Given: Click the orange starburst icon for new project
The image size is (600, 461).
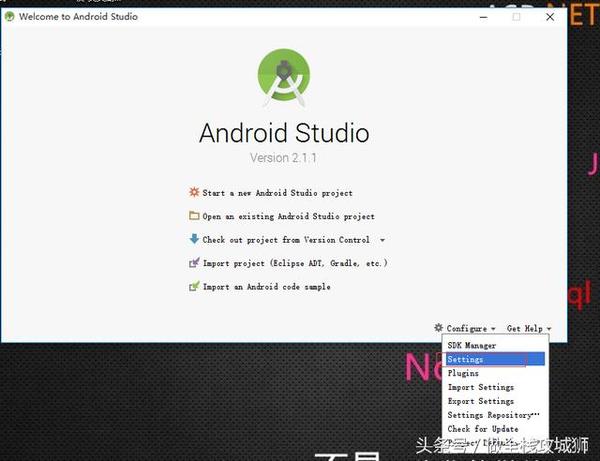Looking at the screenshot, I should click(x=194, y=192).
